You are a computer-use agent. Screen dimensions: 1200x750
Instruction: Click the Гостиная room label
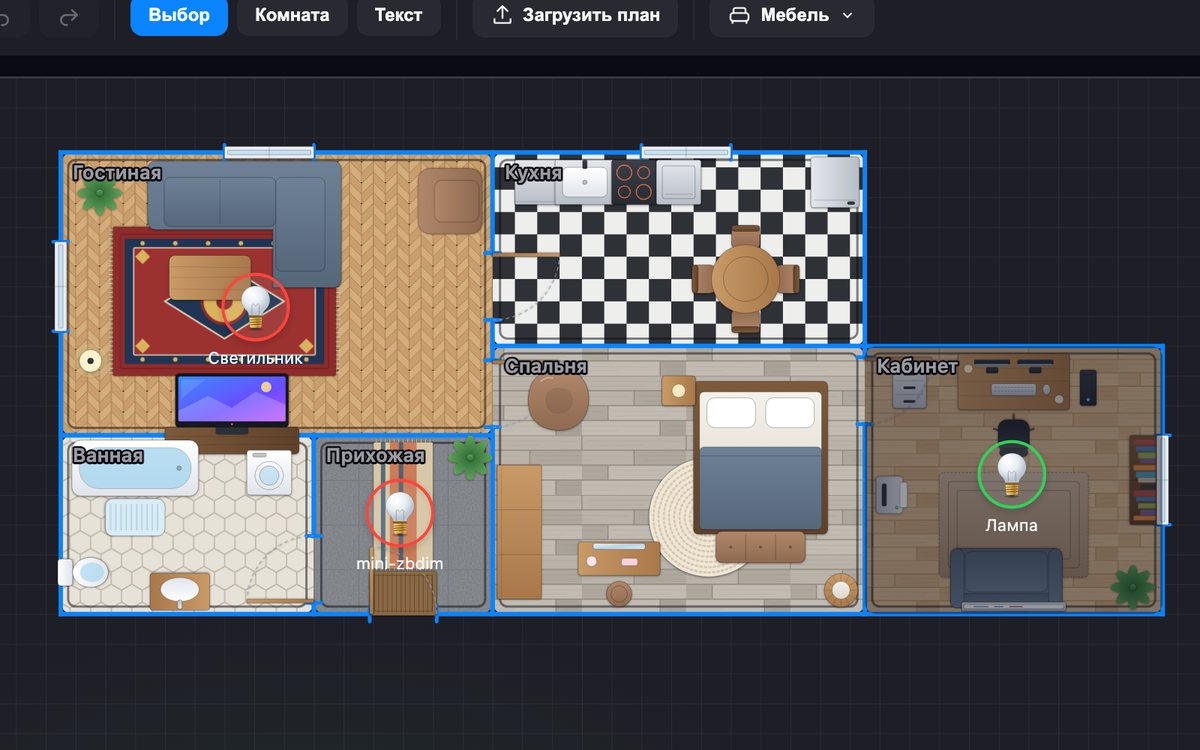coord(117,173)
